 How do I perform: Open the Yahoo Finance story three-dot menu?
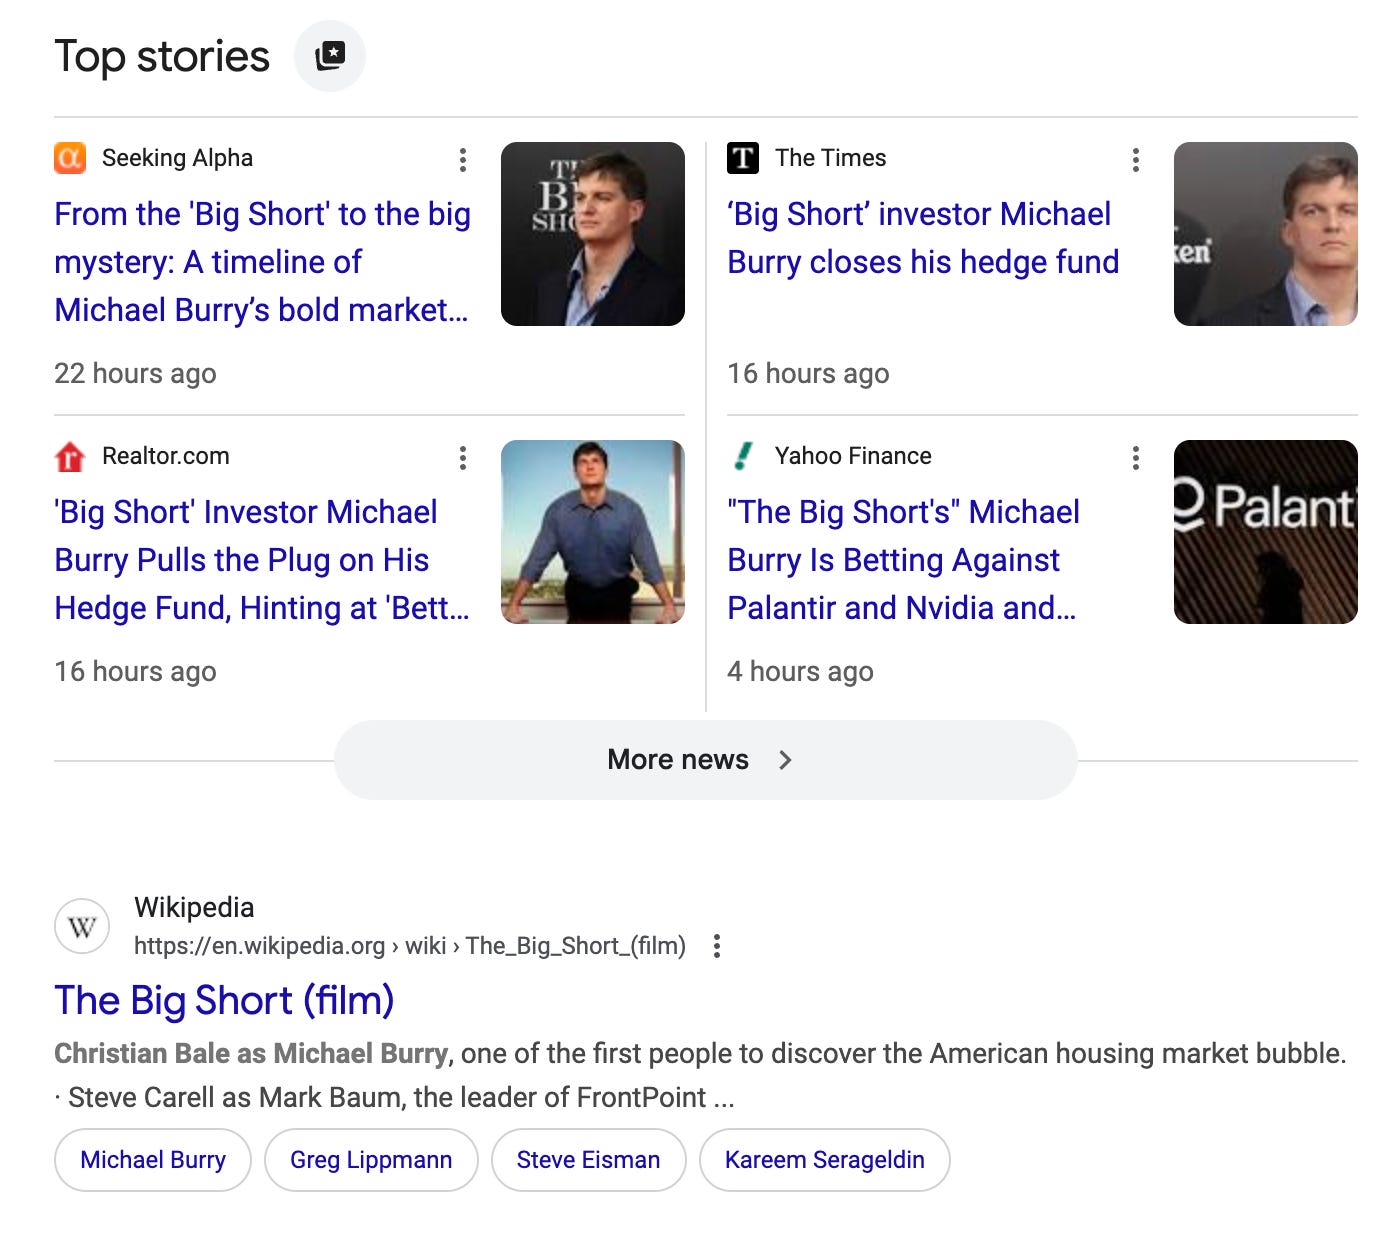(x=1135, y=458)
